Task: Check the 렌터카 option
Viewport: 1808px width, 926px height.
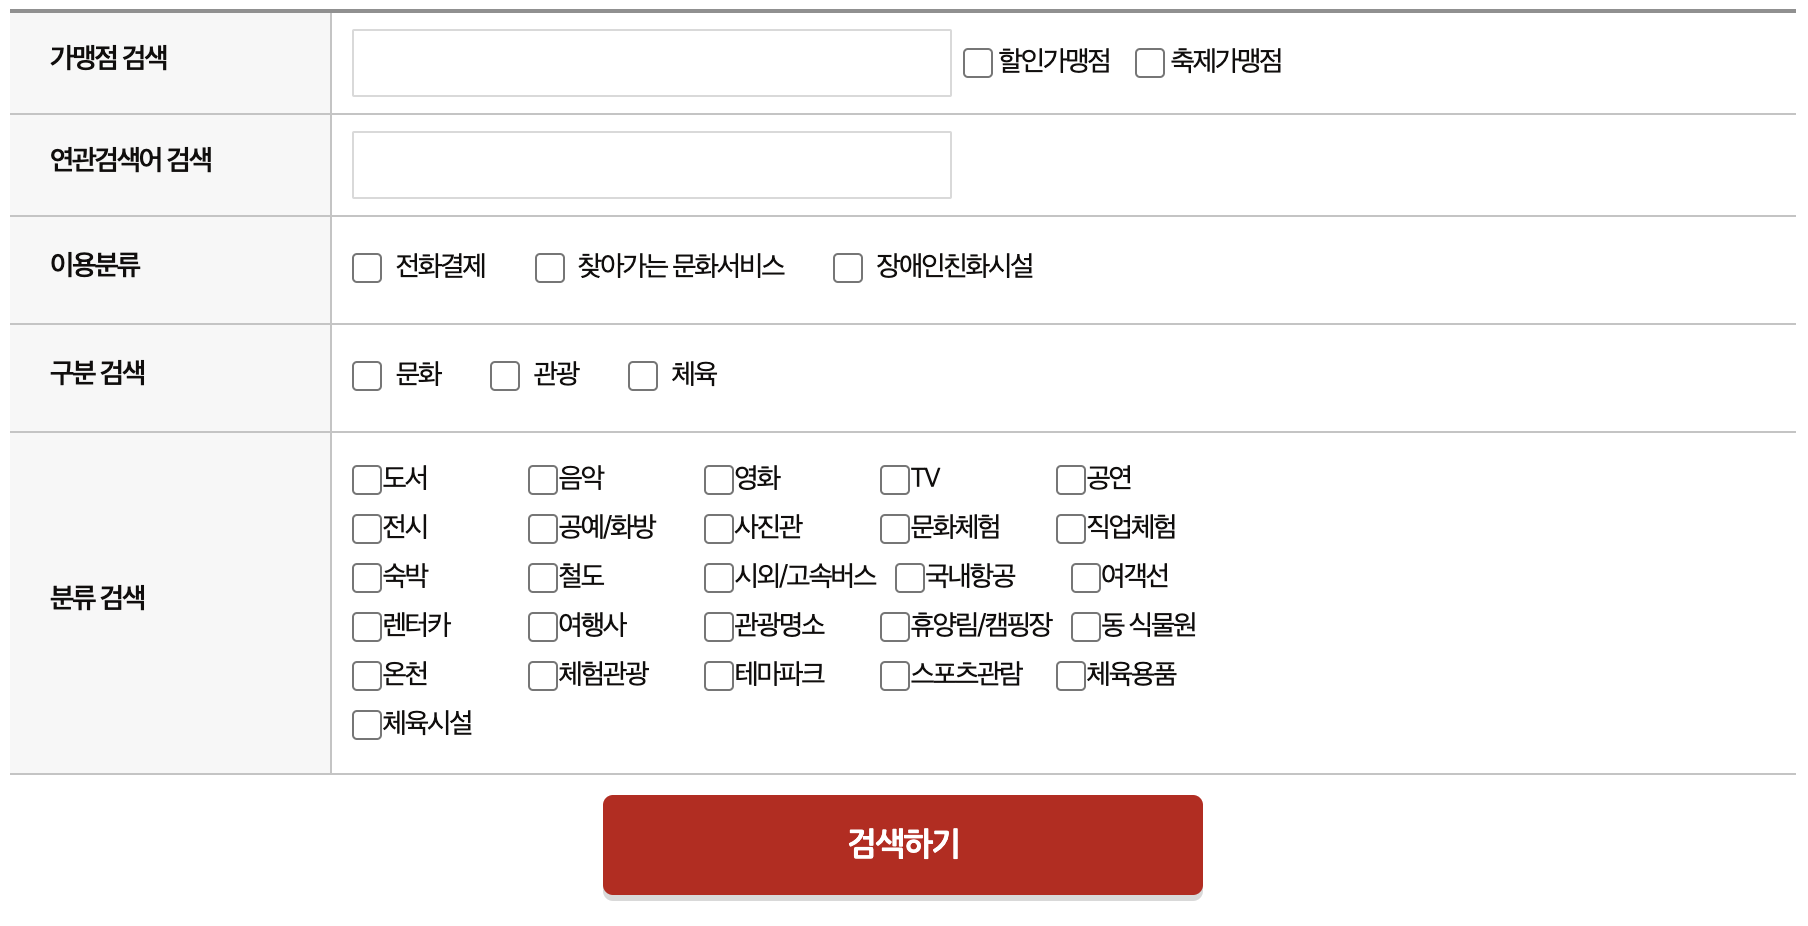Action: coord(365,626)
